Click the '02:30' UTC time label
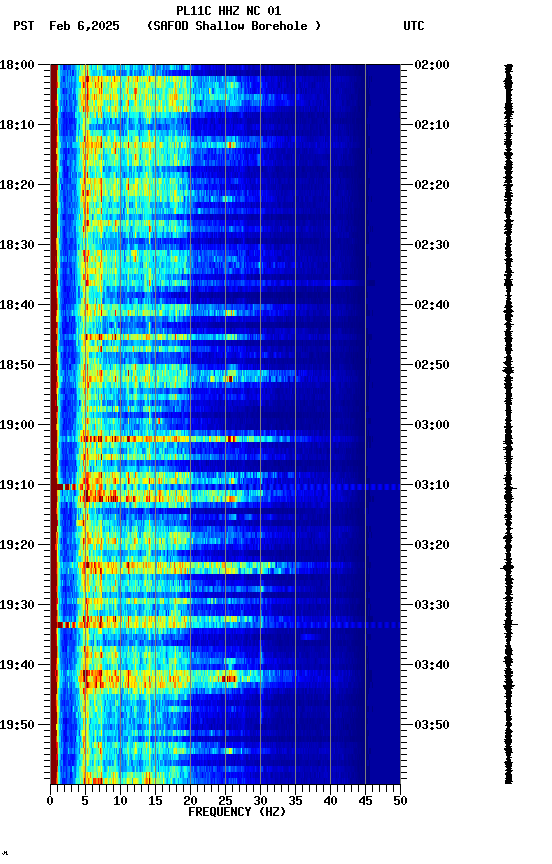Image resolution: width=552 pixels, height=864 pixels. tap(432, 245)
